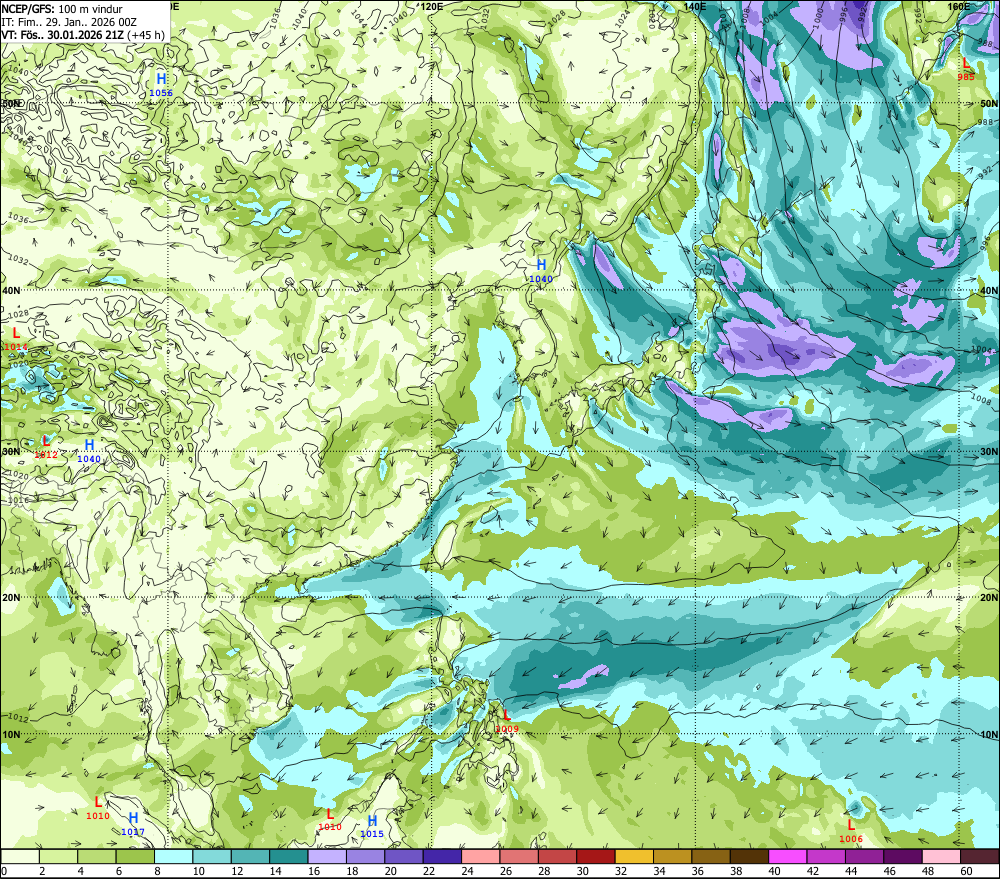Click the 50N label on the left edge
The height and width of the screenshot is (879, 1000).
(11, 103)
